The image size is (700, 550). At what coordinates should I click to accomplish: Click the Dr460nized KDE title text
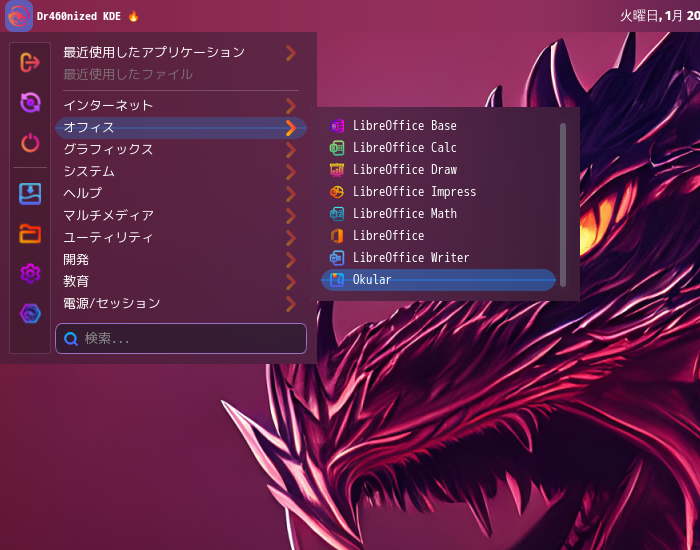pos(79,16)
